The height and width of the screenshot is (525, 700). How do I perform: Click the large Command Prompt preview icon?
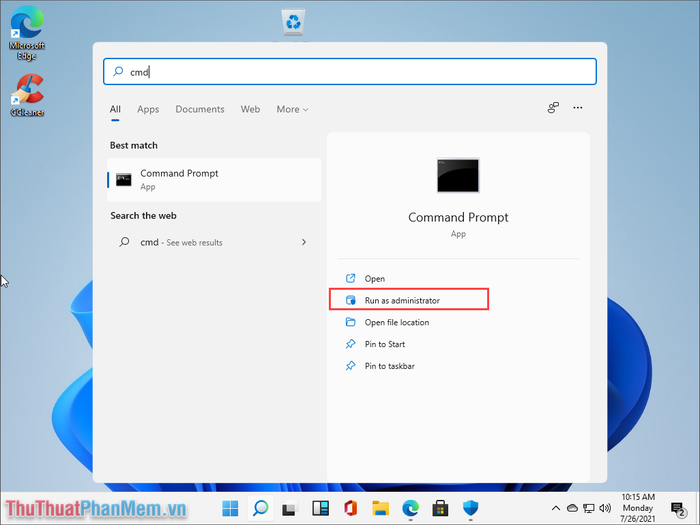[x=458, y=175]
